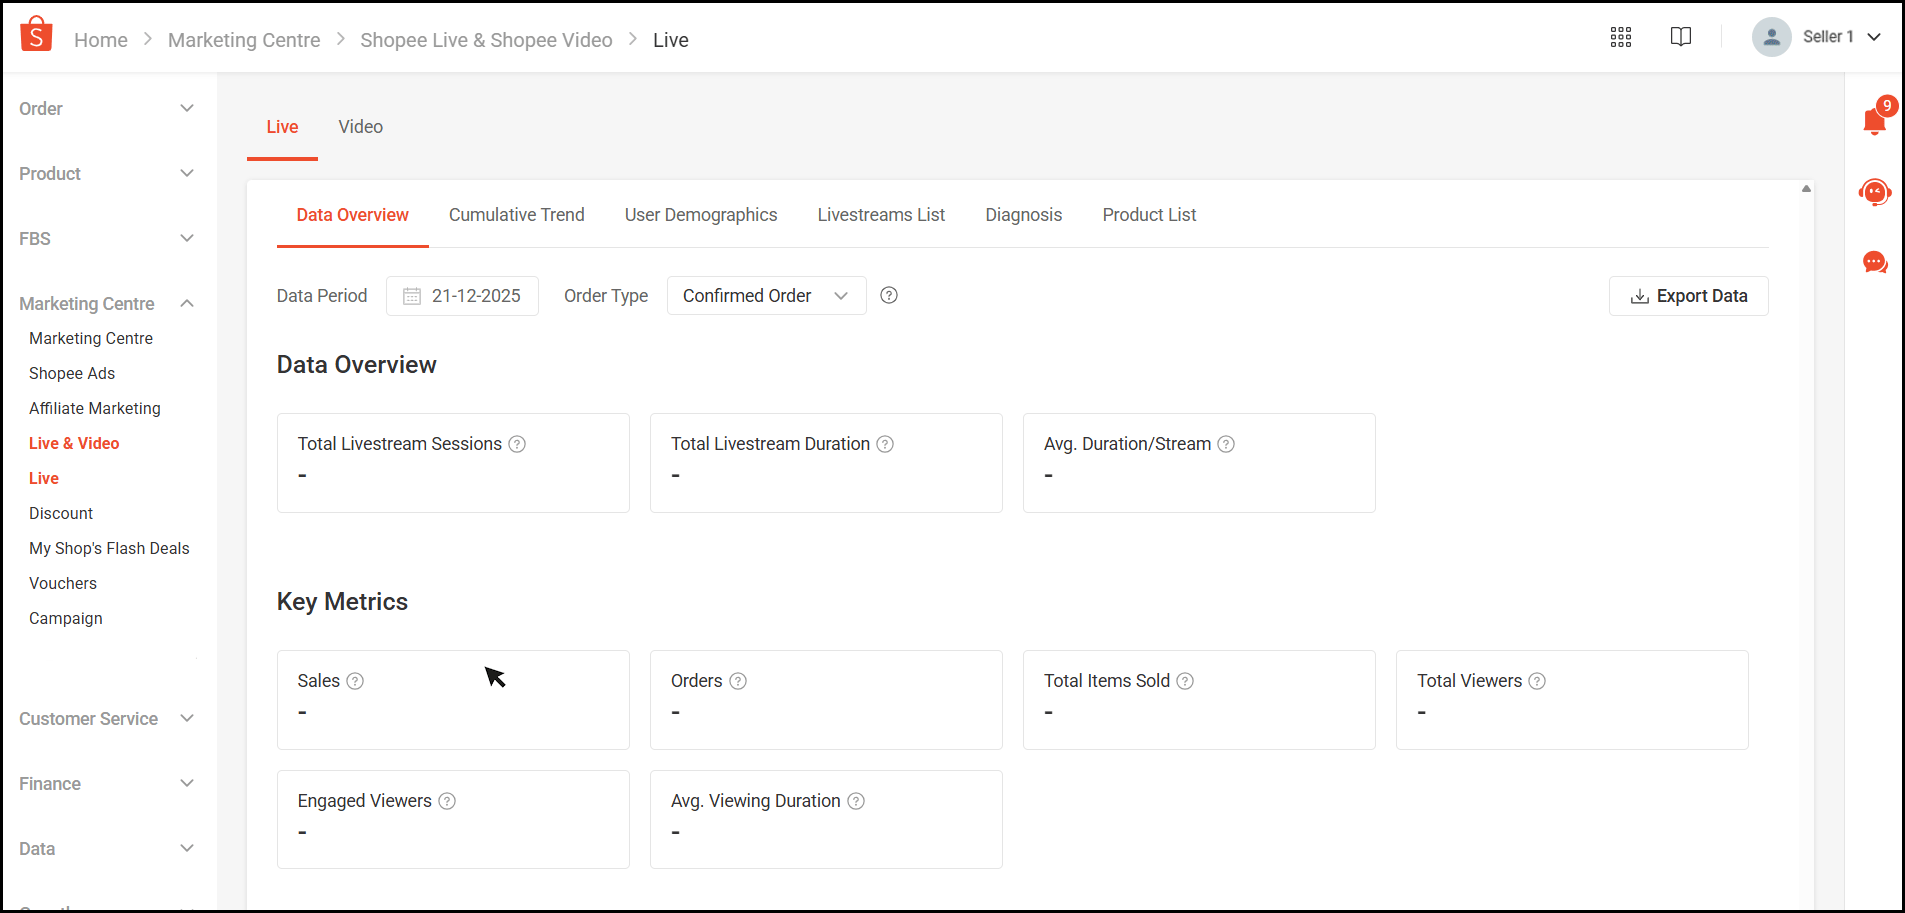Switch to the Video tab
This screenshot has width=1905, height=913.
click(360, 127)
